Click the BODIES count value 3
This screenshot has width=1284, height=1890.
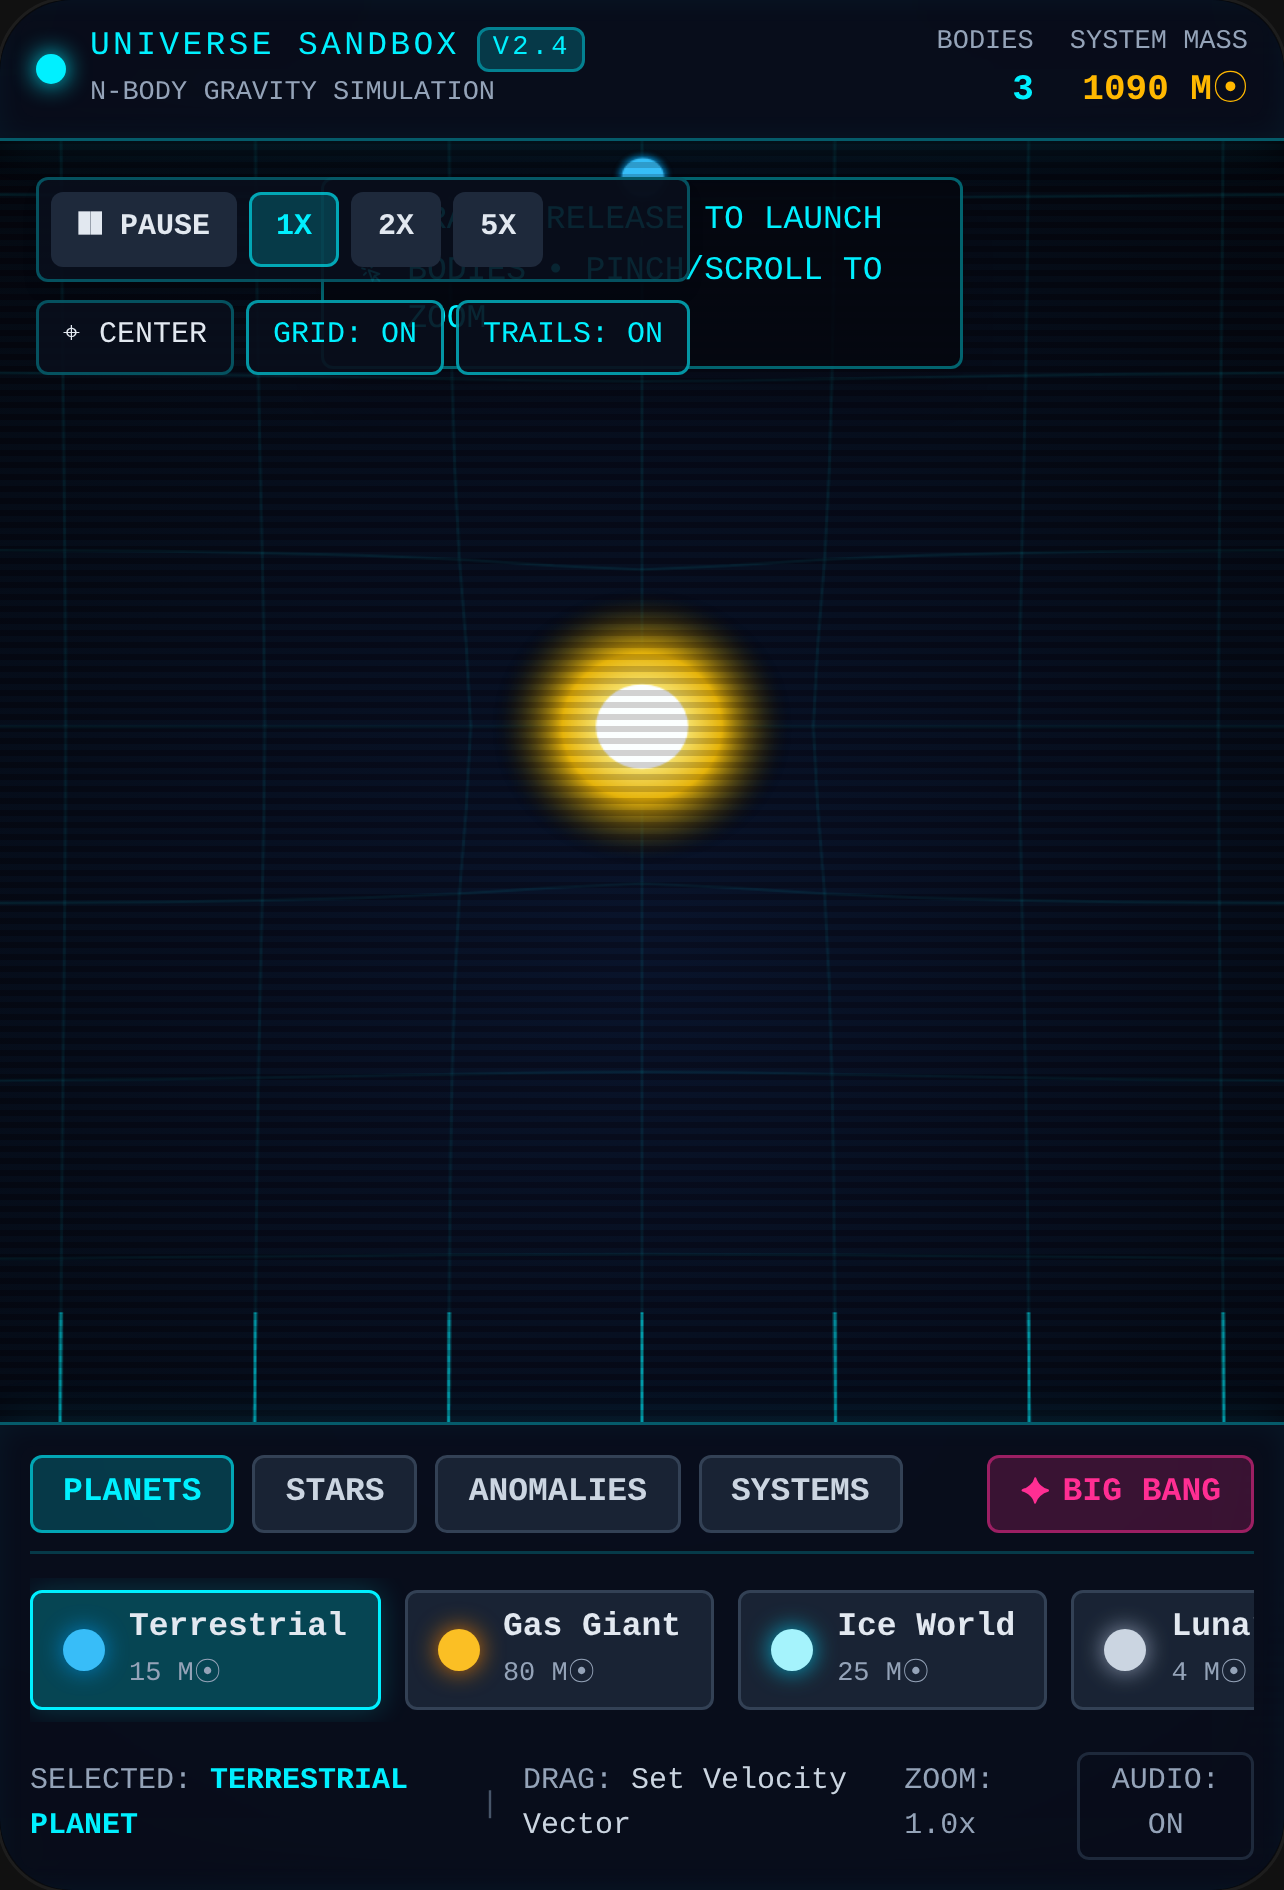pyautogui.click(x=1022, y=88)
